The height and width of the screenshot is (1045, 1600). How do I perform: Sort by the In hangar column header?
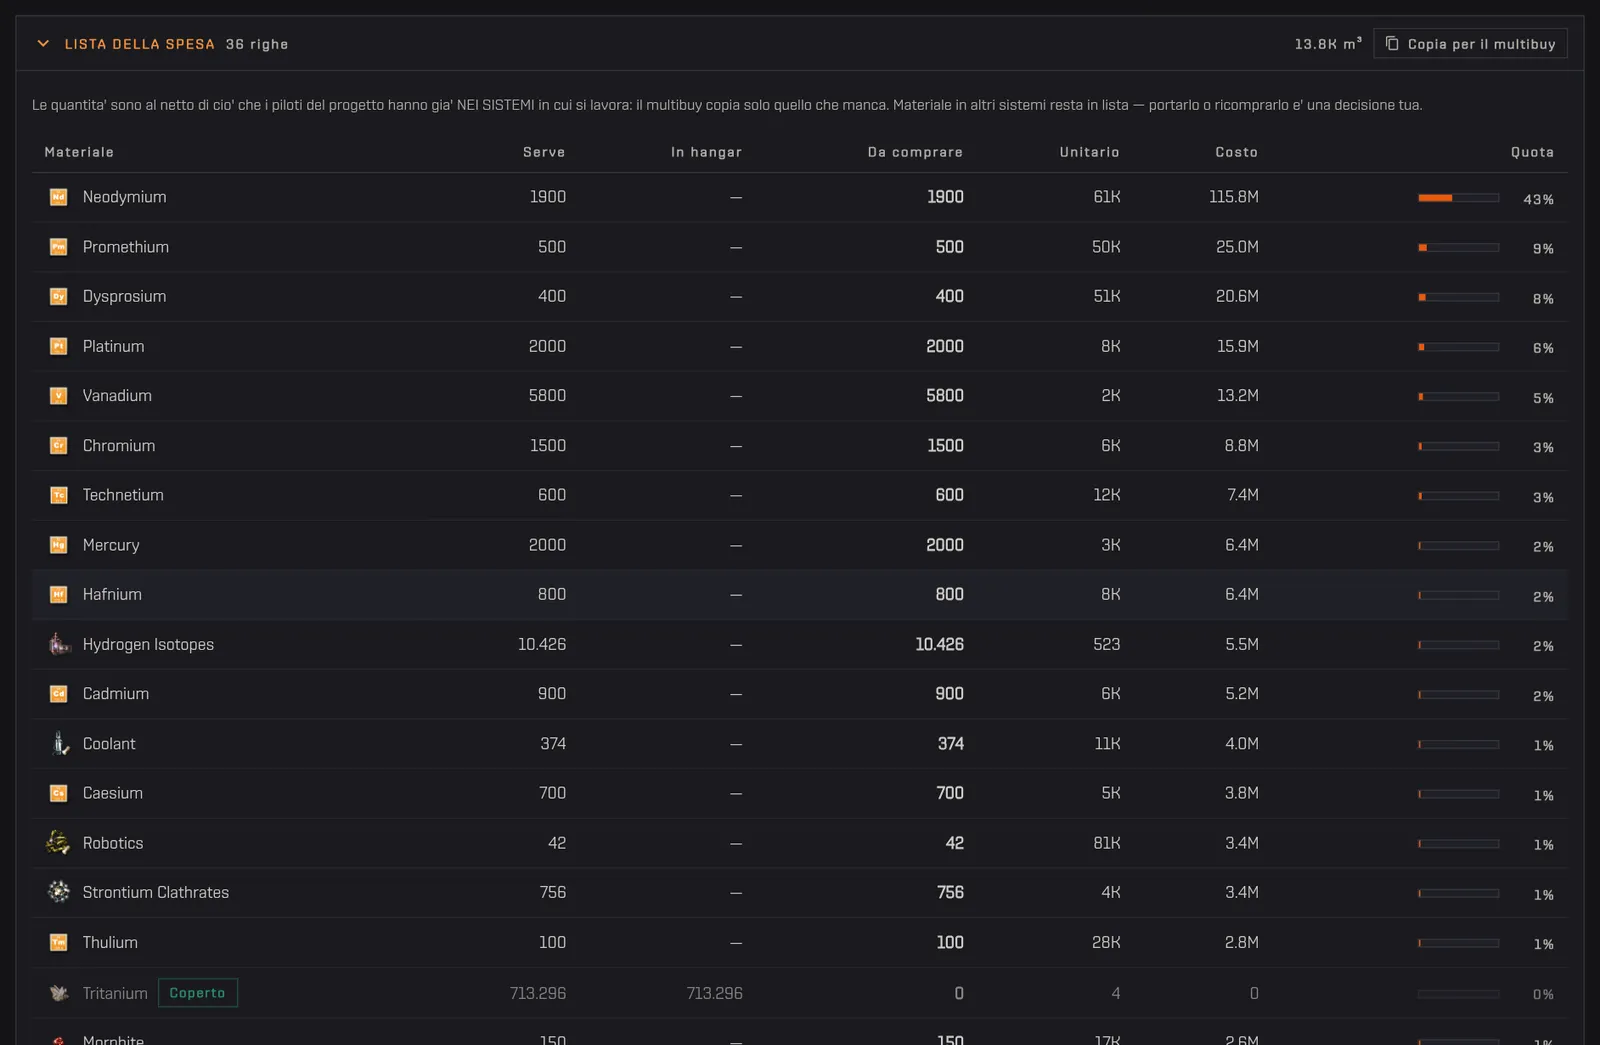(x=706, y=152)
